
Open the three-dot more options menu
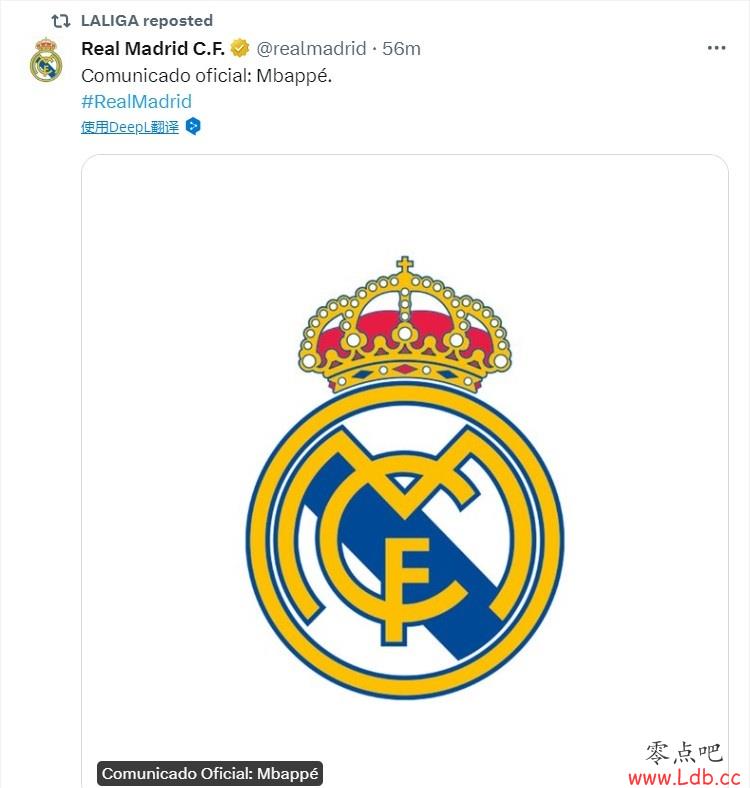[716, 48]
